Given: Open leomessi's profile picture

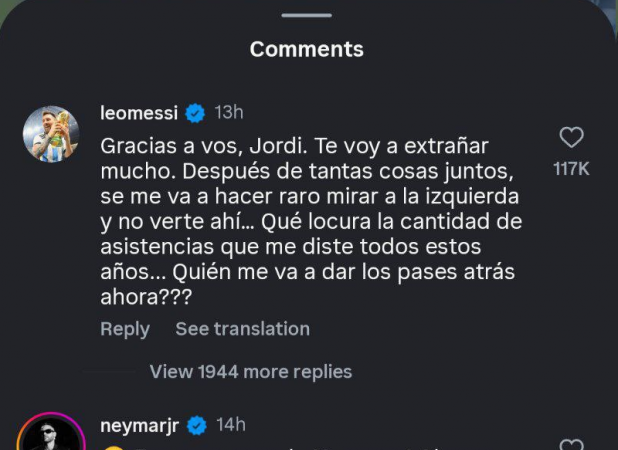Looking at the screenshot, I should (50, 134).
